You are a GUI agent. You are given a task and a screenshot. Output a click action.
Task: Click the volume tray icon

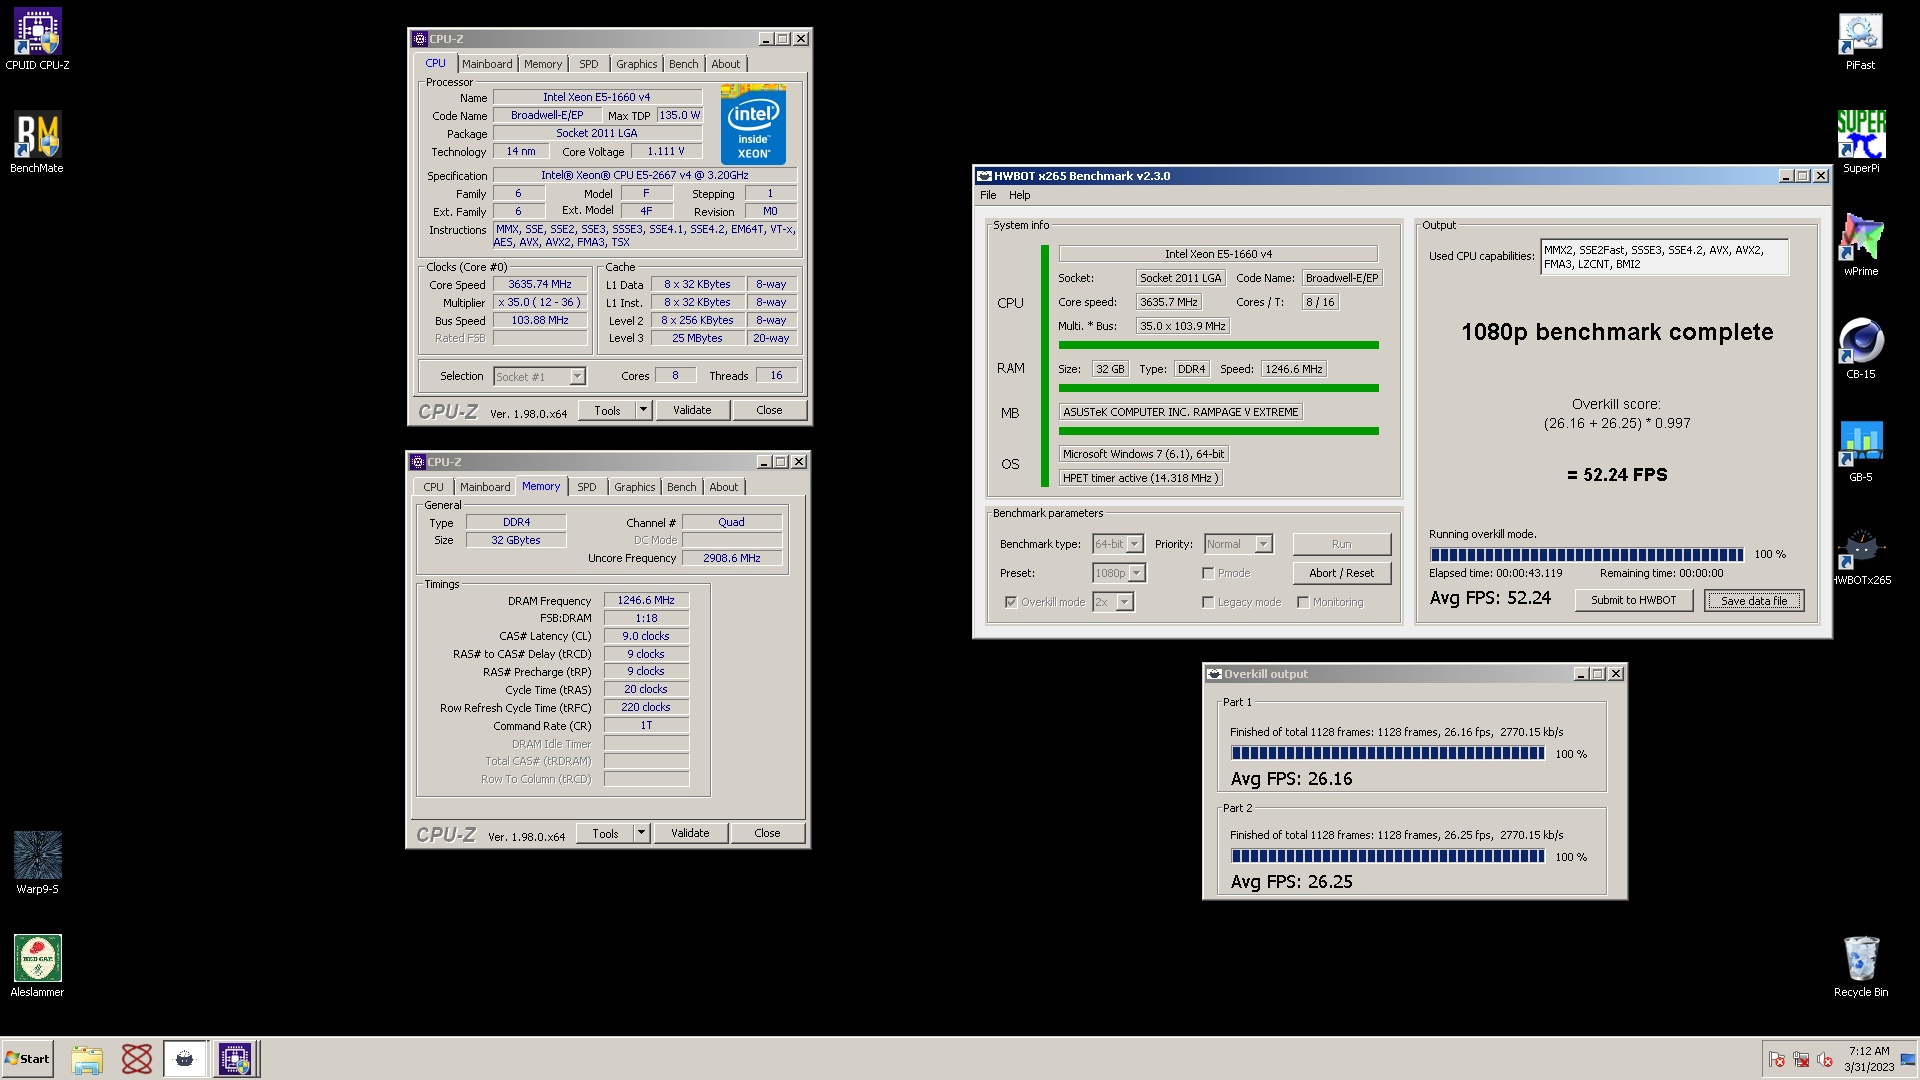pyautogui.click(x=1825, y=1059)
